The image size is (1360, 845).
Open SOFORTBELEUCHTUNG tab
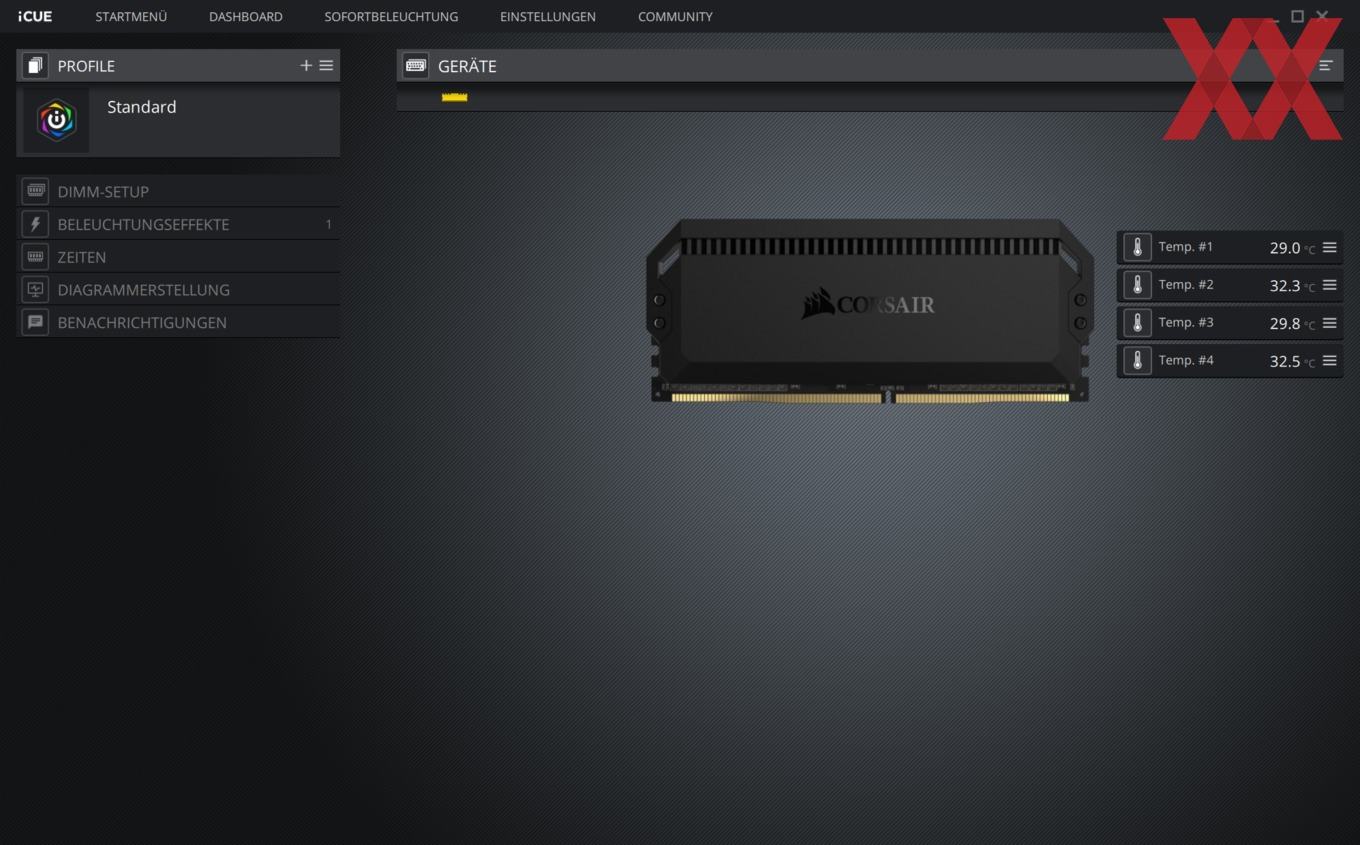point(391,17)
